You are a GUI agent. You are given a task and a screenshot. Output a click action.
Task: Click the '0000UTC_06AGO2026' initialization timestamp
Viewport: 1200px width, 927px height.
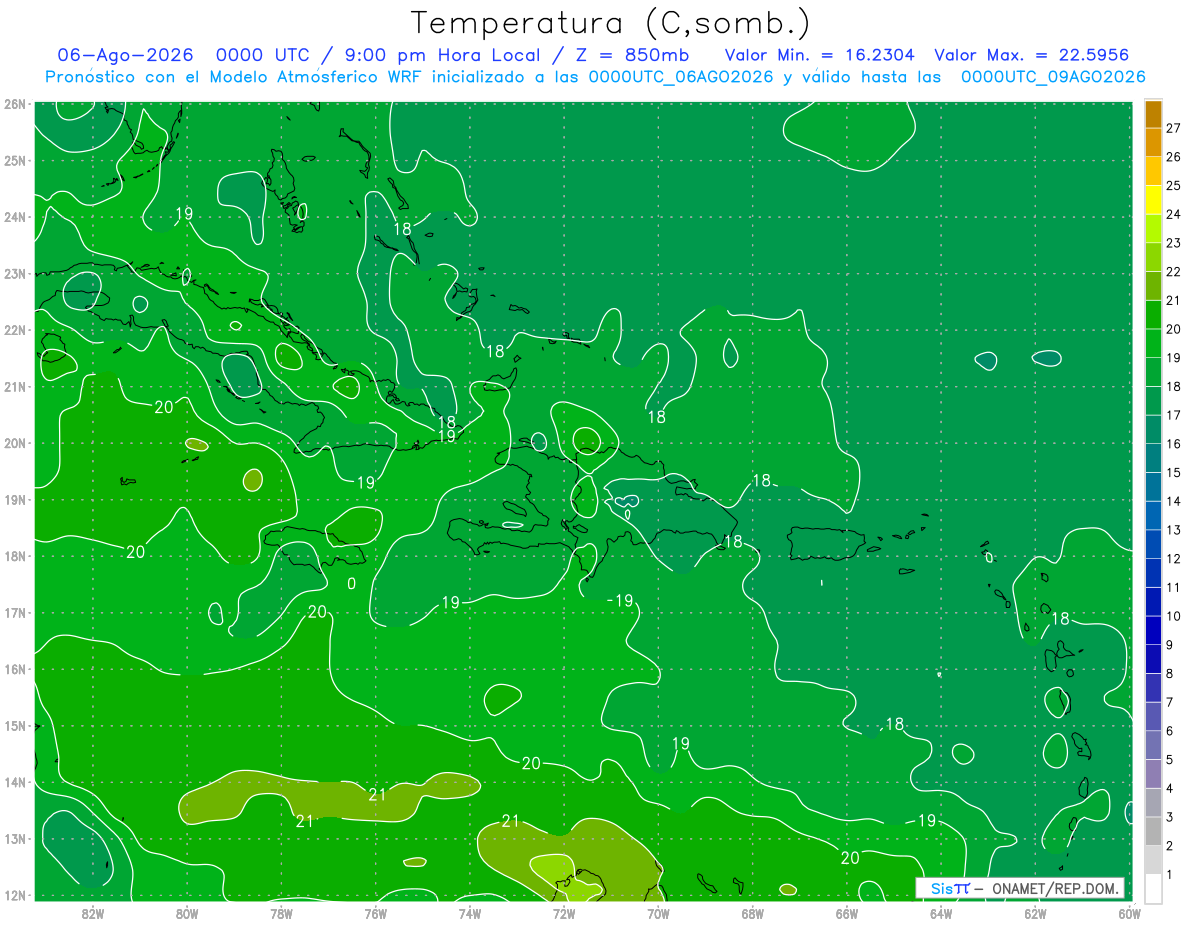click(681, 77)
